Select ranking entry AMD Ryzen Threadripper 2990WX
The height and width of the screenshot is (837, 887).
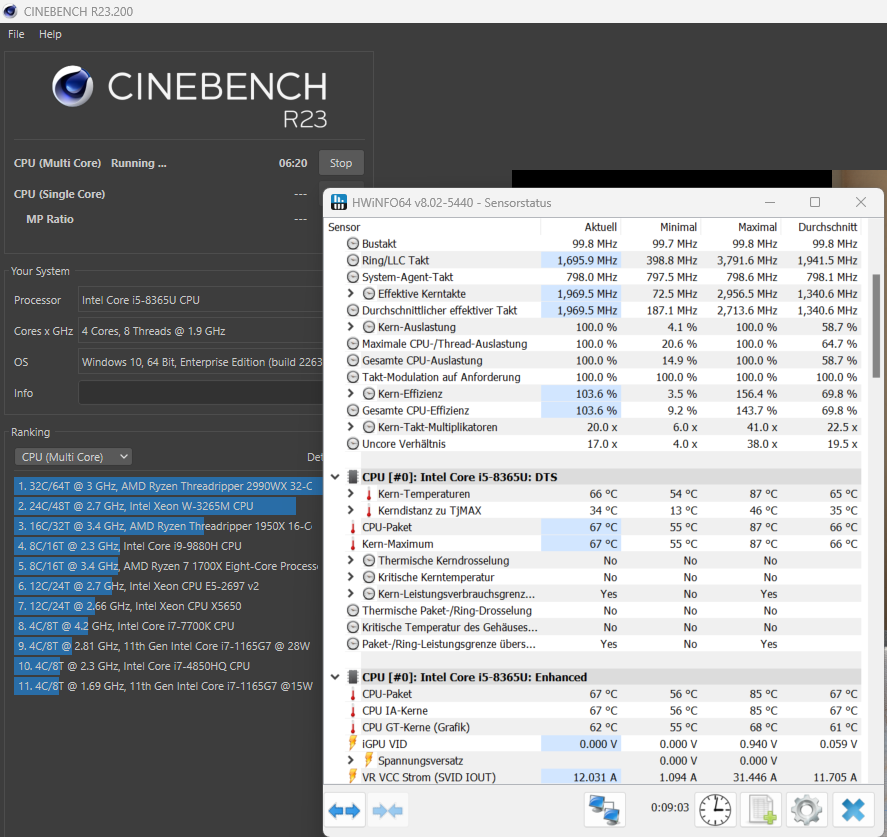(168, 486)
